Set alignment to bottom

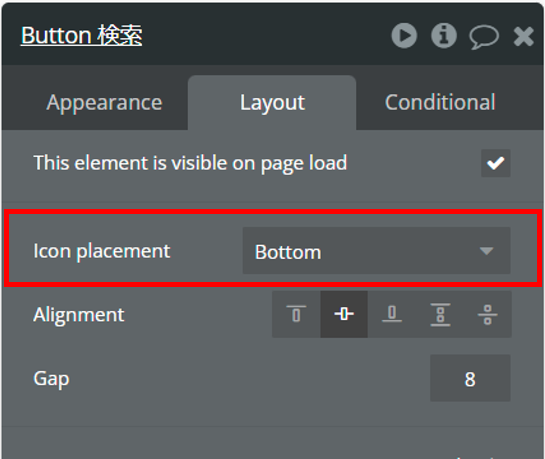click(x=392, y=314)
